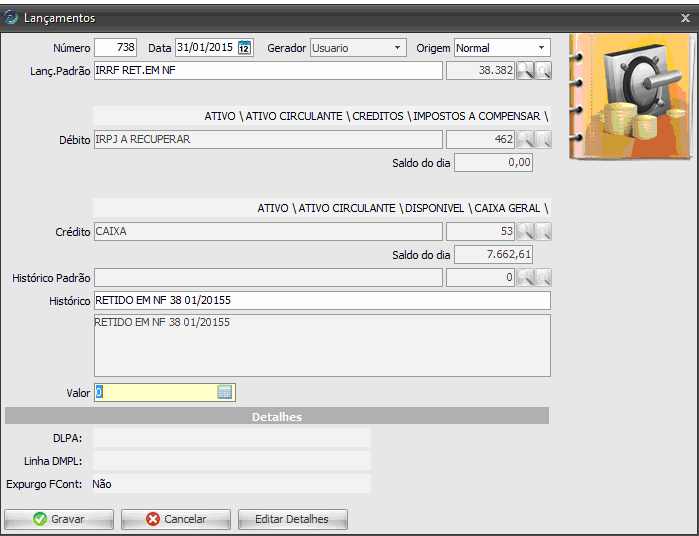Viewport: 699px width, 536px height.
Task: Click the Crédito account code 53
Action: click(x=481, y=231)
